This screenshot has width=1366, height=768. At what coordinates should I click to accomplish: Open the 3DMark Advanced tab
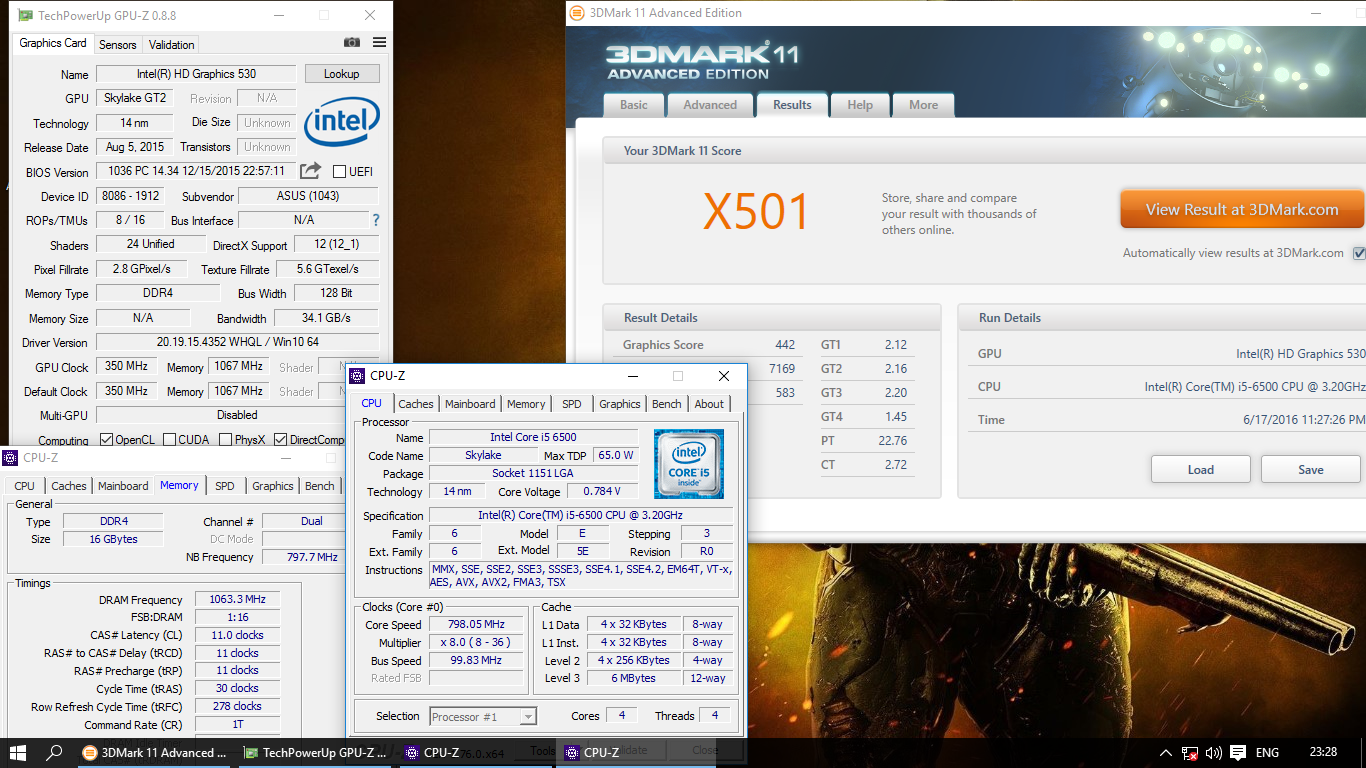click(710, 105)
